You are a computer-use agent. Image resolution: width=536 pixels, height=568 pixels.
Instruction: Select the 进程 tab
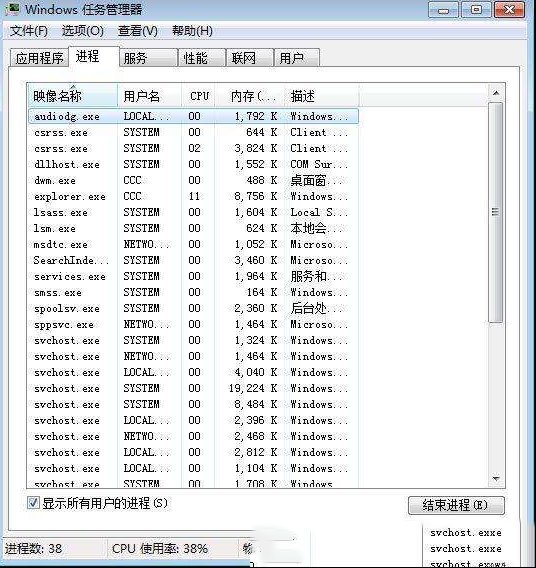point(94,57)
